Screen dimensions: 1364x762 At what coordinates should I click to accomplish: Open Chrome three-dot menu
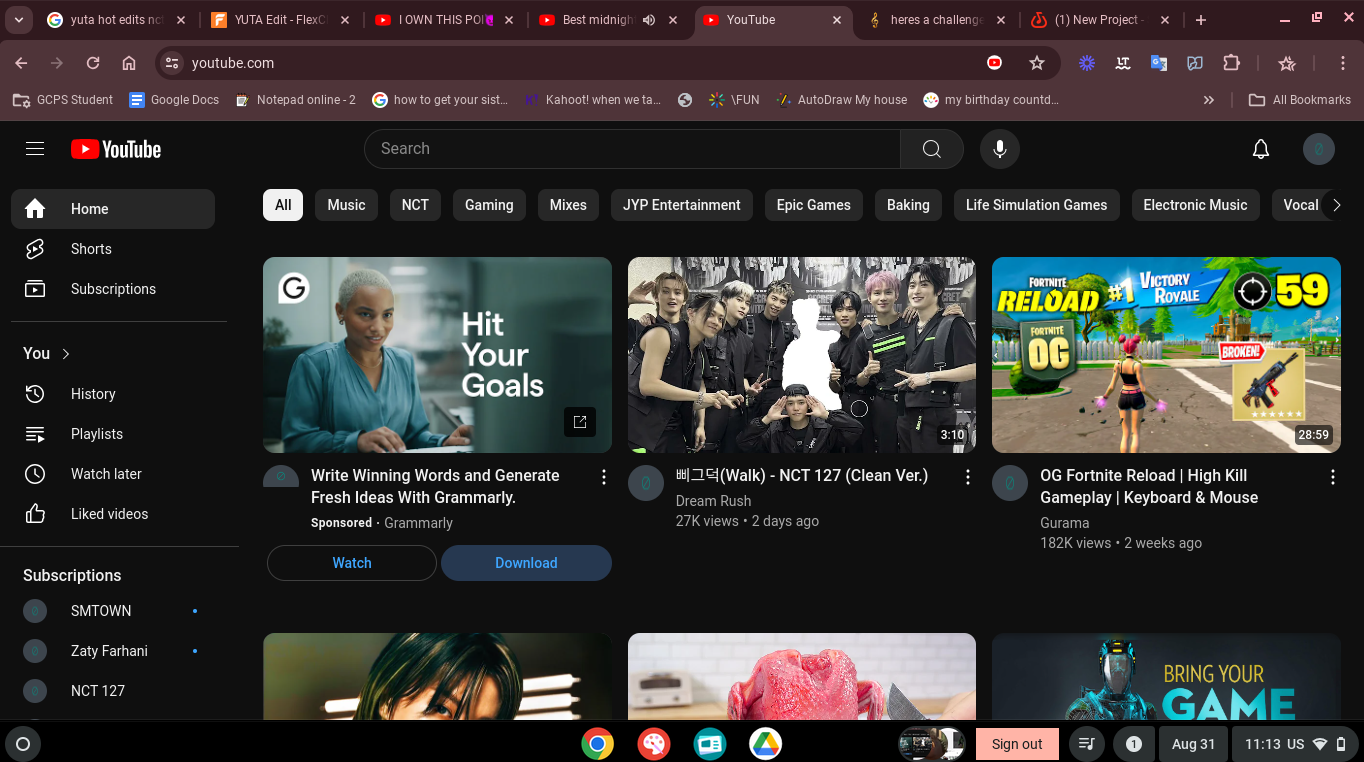1343,63
